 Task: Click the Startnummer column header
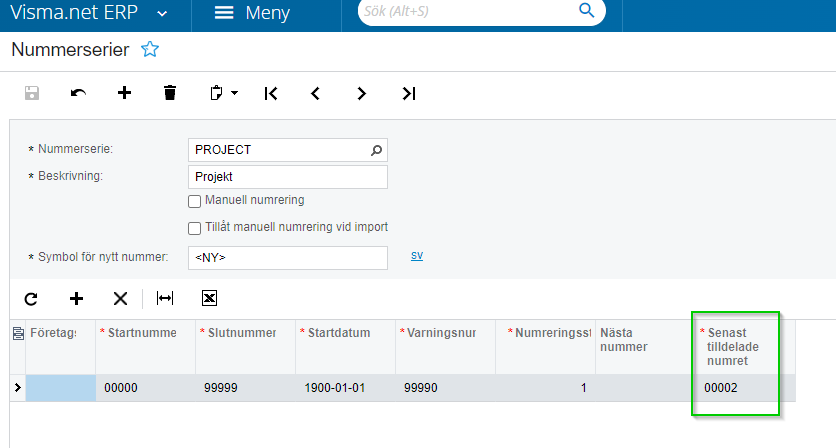coord(146,347)
